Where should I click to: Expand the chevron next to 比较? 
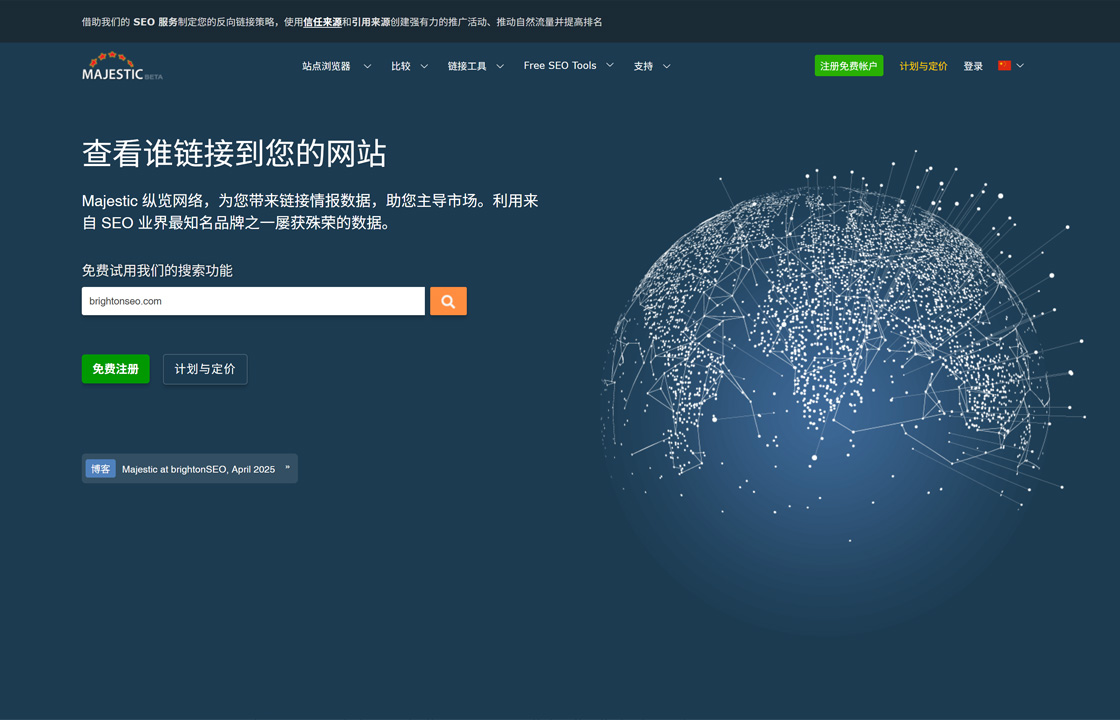[x=424, y=66]
